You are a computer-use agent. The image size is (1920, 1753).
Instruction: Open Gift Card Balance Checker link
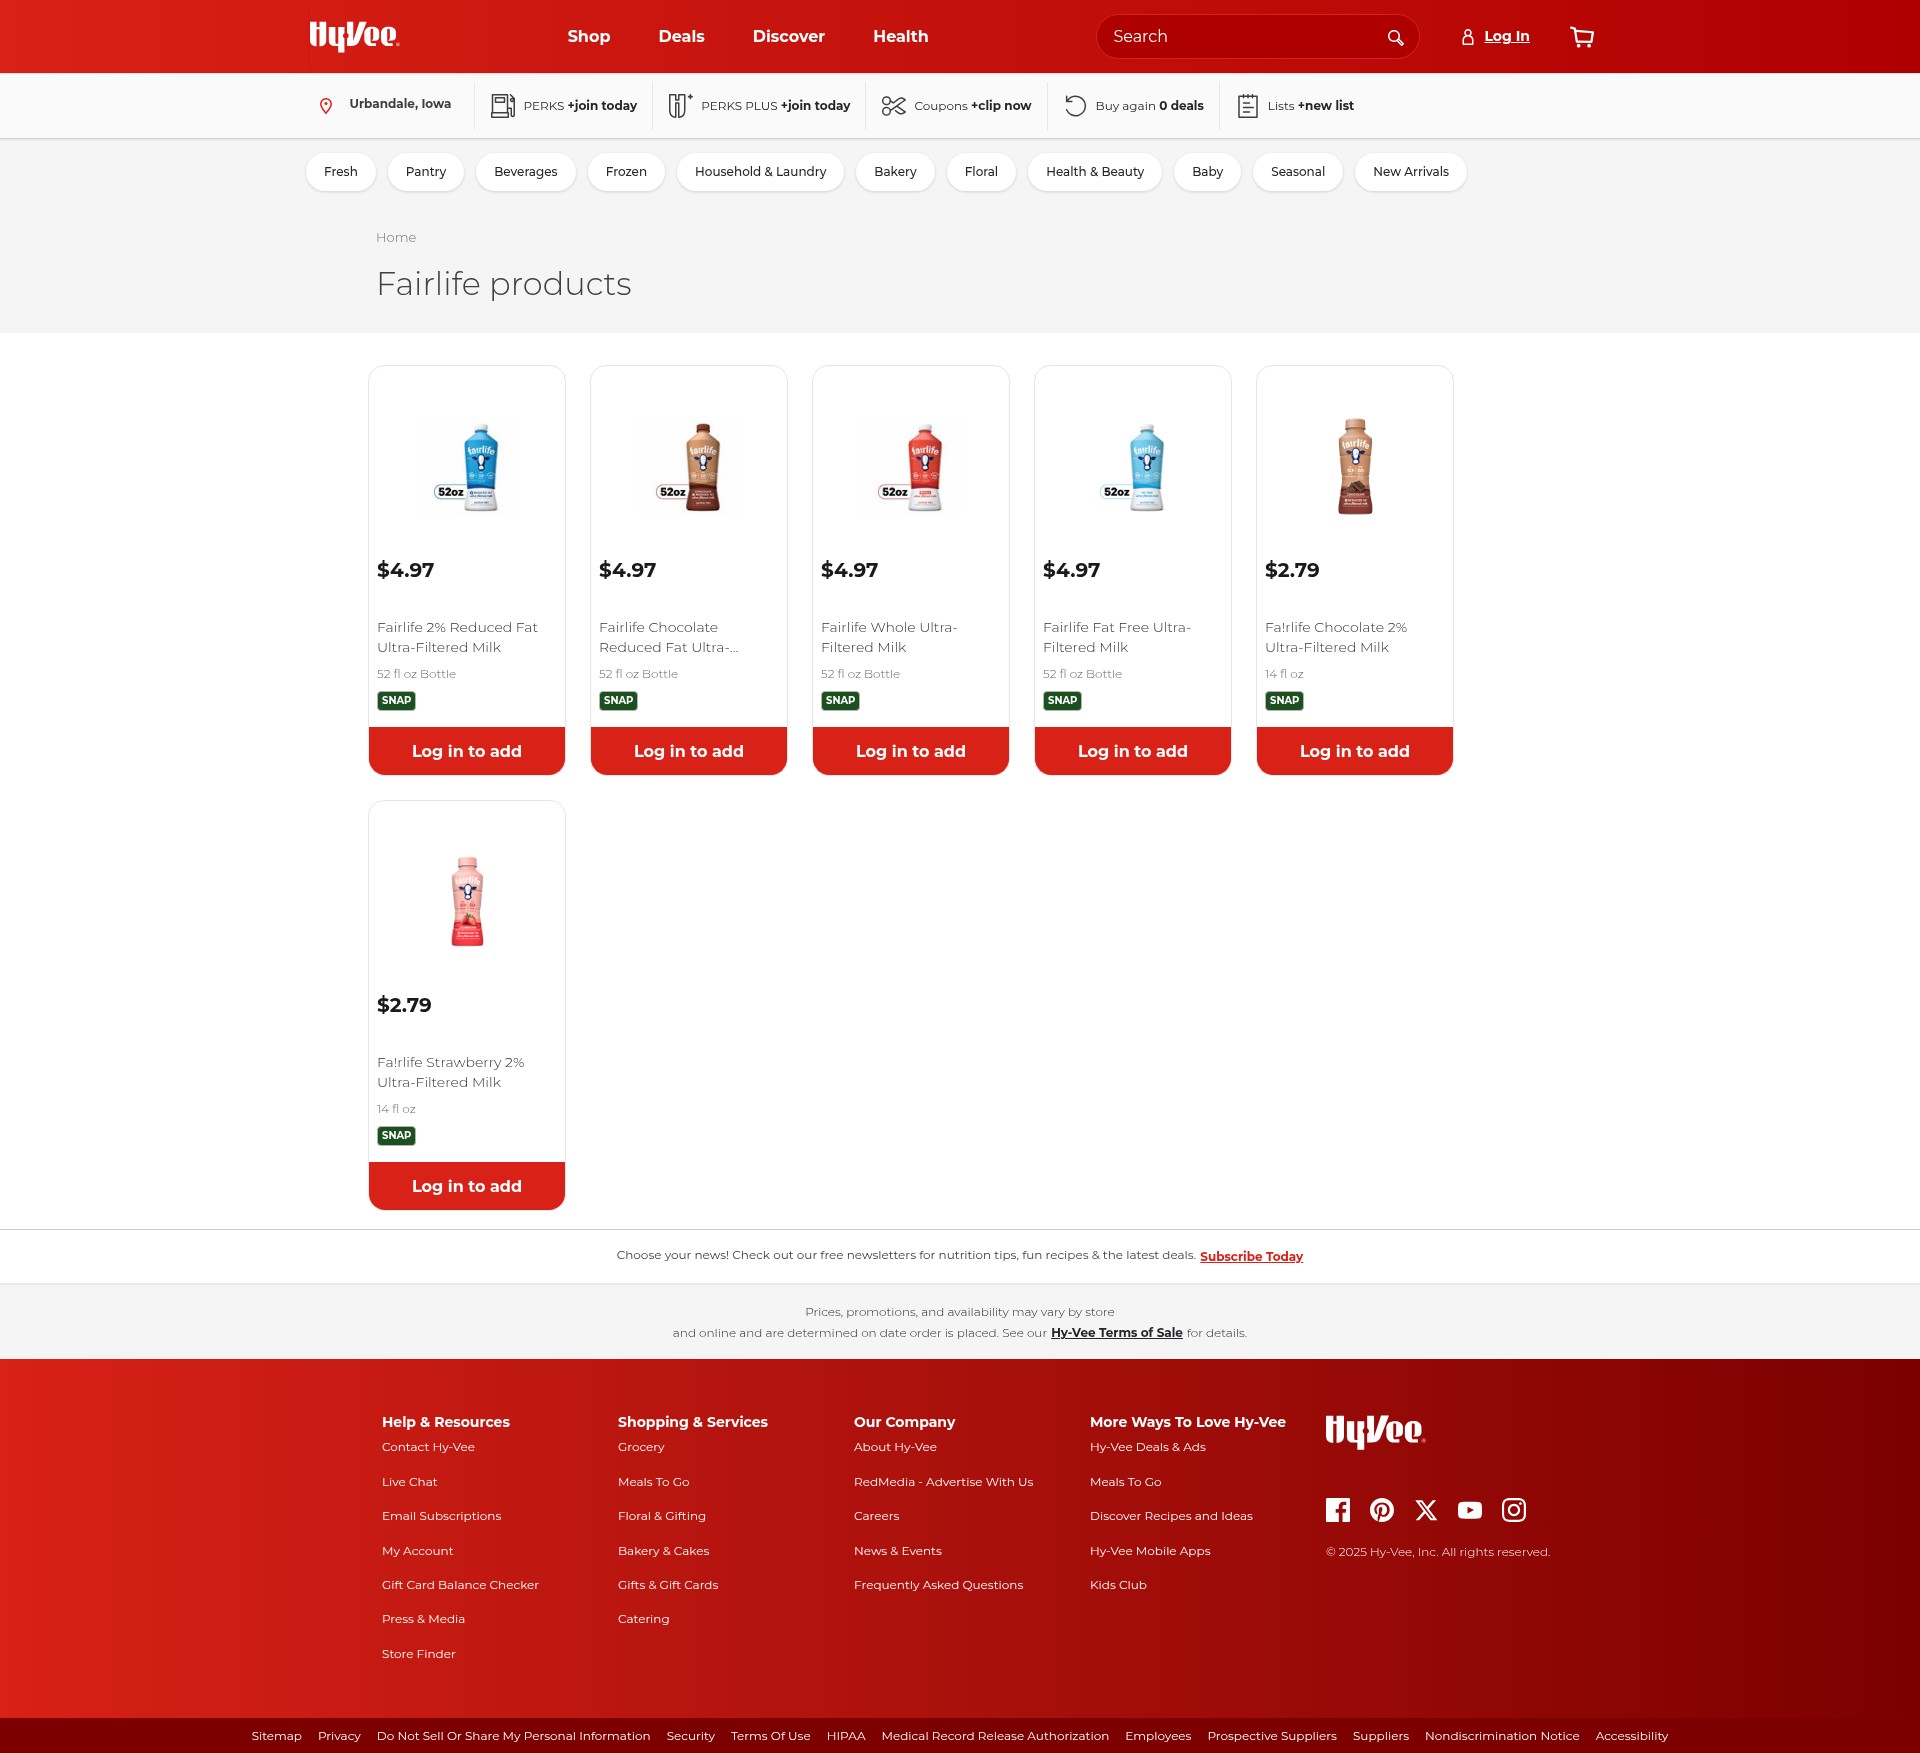coord(460,1585)
